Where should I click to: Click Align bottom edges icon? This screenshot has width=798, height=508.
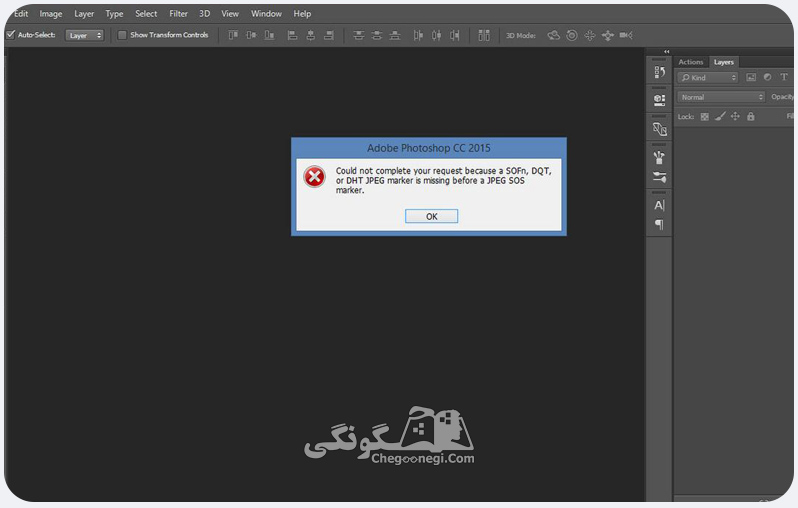(270, 35)
